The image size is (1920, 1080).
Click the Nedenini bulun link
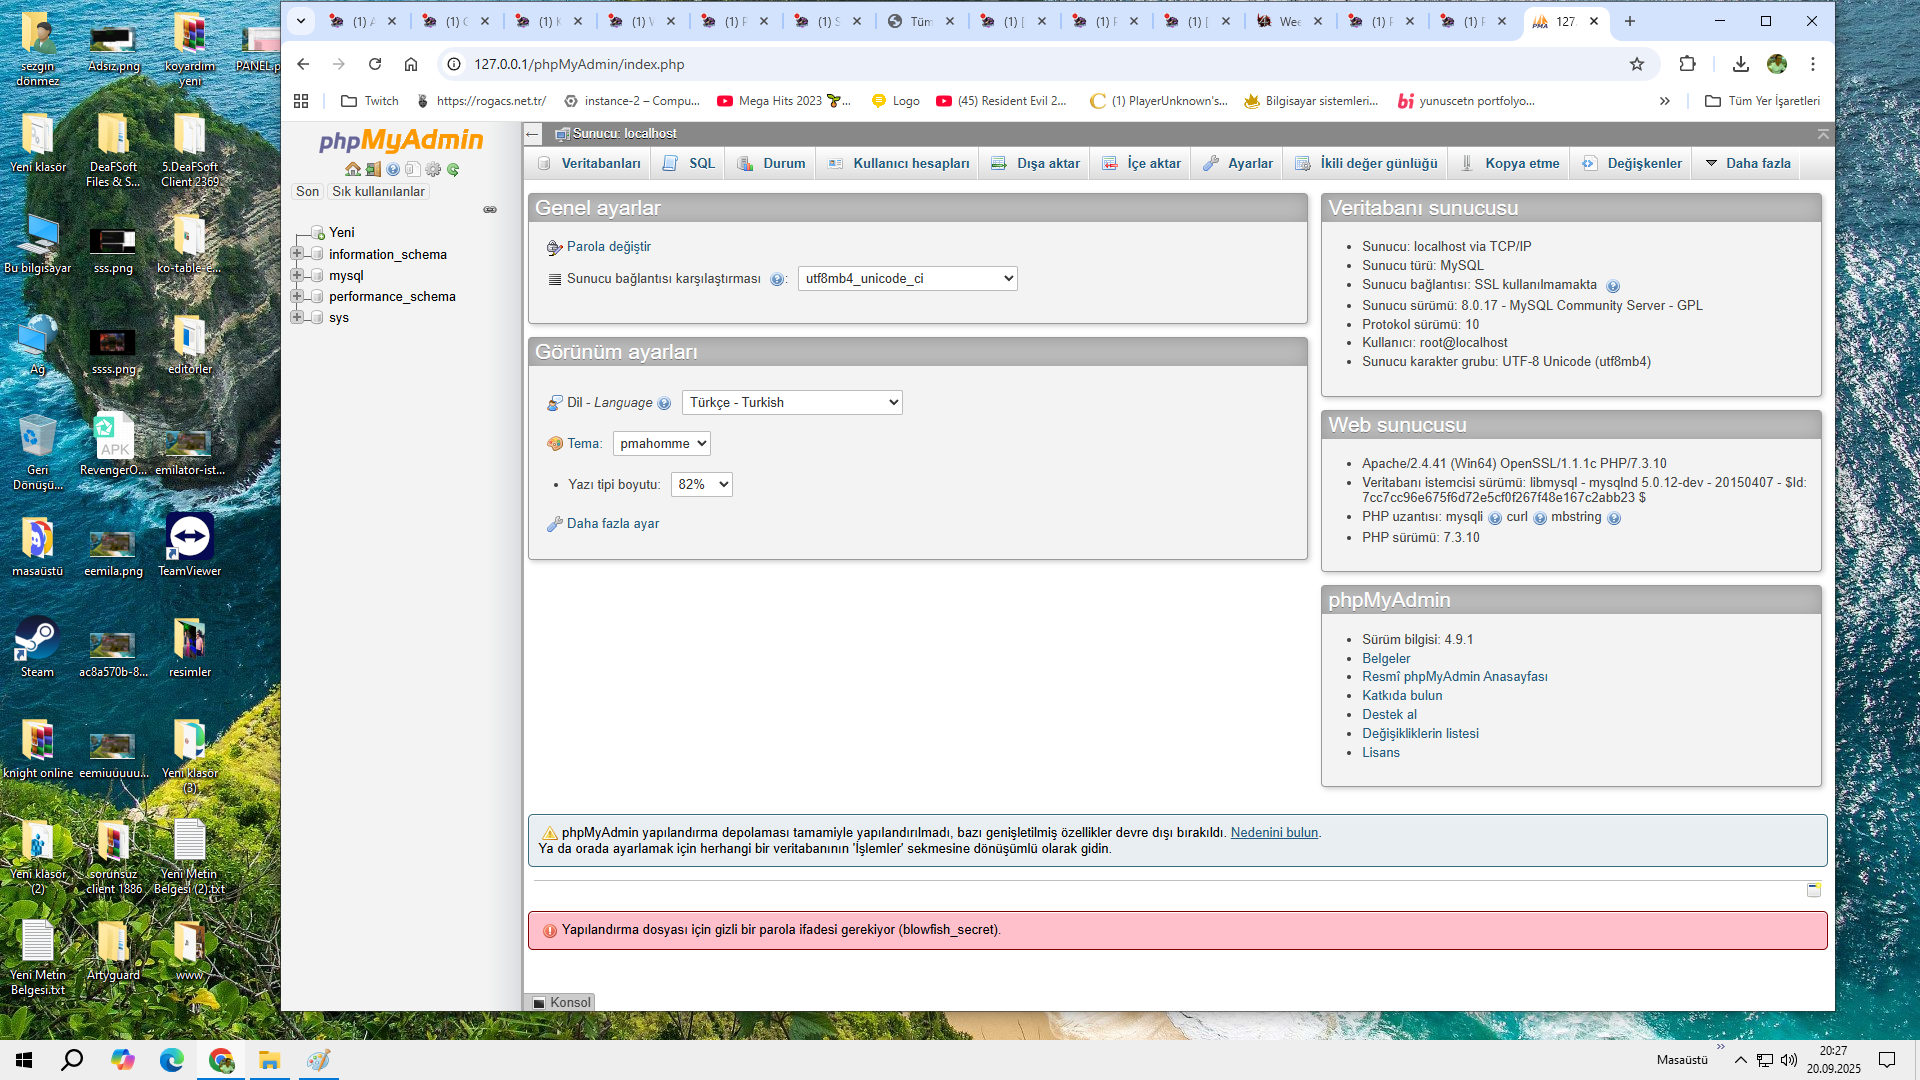pyautogui.click(x=1274, y=833)
